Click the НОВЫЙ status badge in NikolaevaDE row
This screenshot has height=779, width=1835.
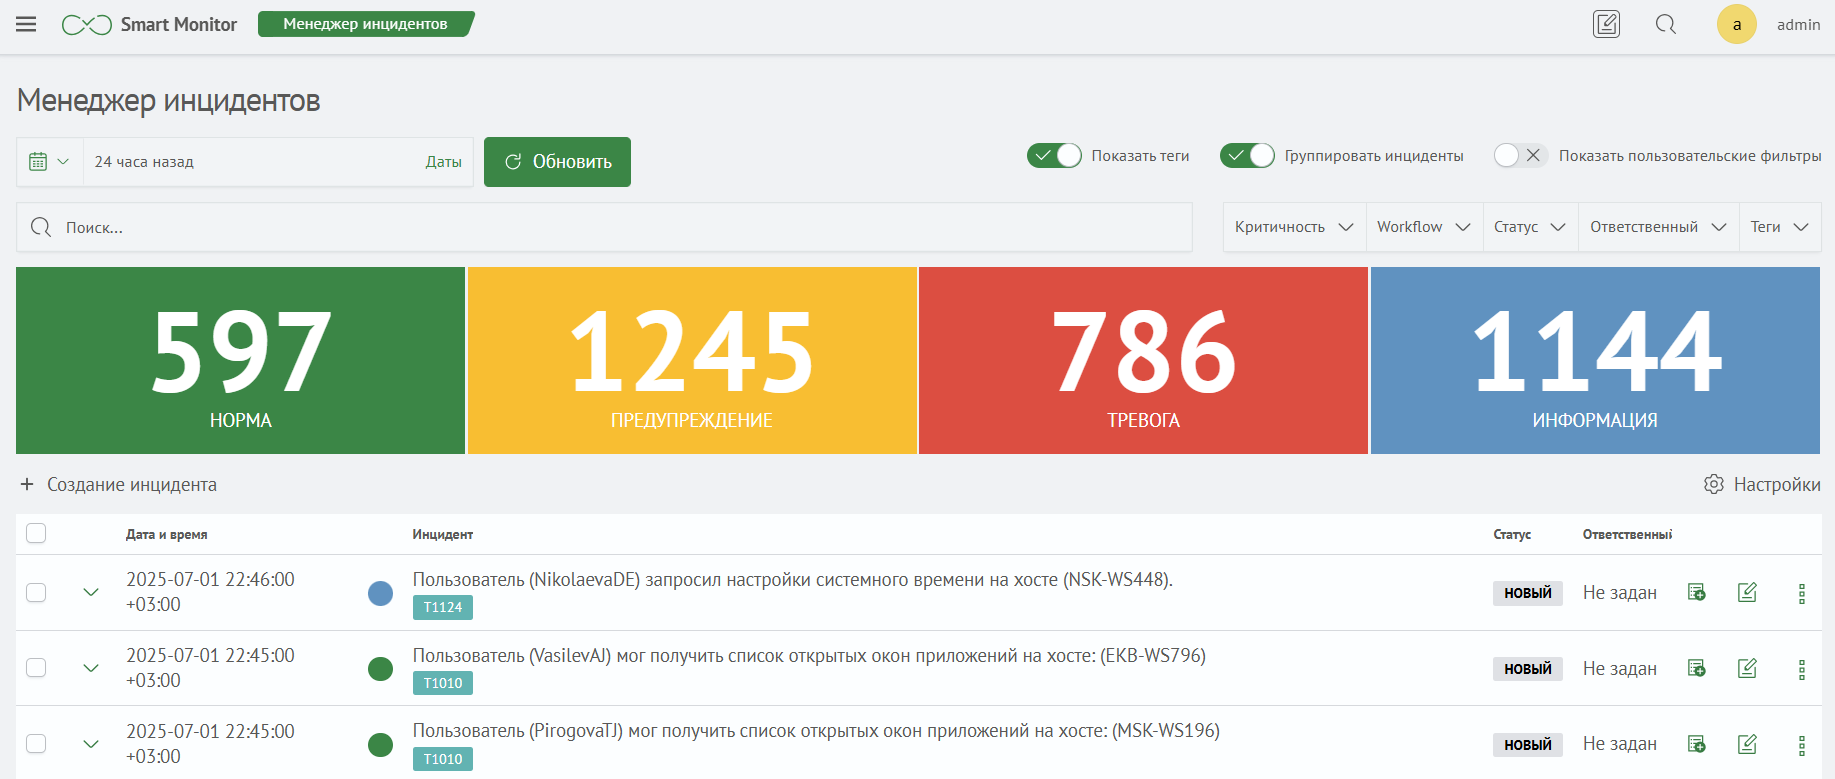(1527, 593)
